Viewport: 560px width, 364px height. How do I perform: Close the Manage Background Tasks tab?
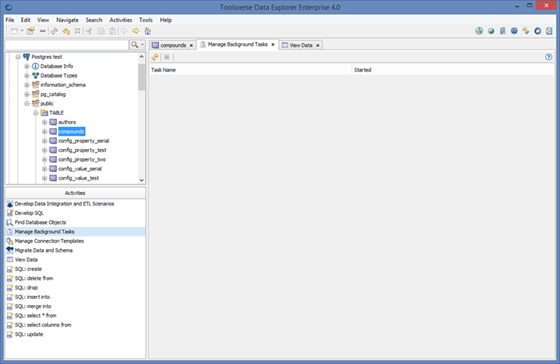(273, 45)
